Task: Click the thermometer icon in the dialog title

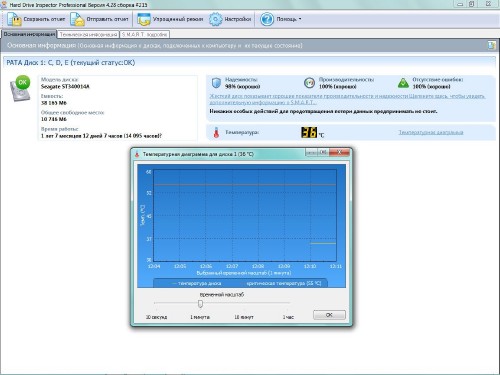Action: click(x=137, y=154)
